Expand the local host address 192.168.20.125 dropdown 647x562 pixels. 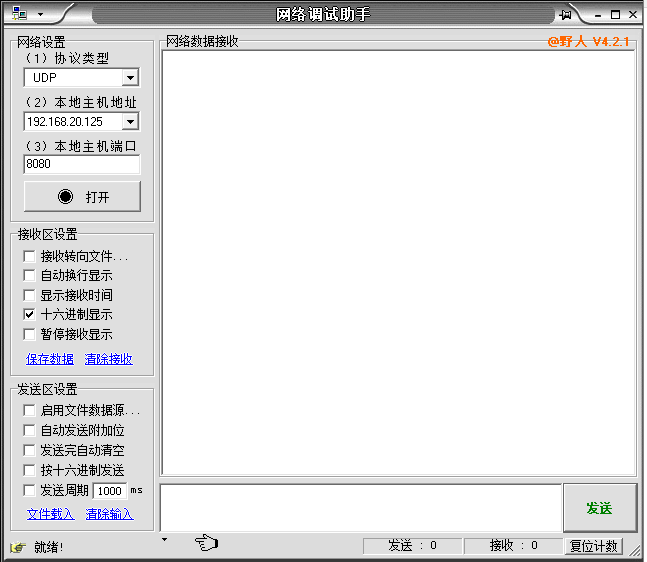[130, 121]
